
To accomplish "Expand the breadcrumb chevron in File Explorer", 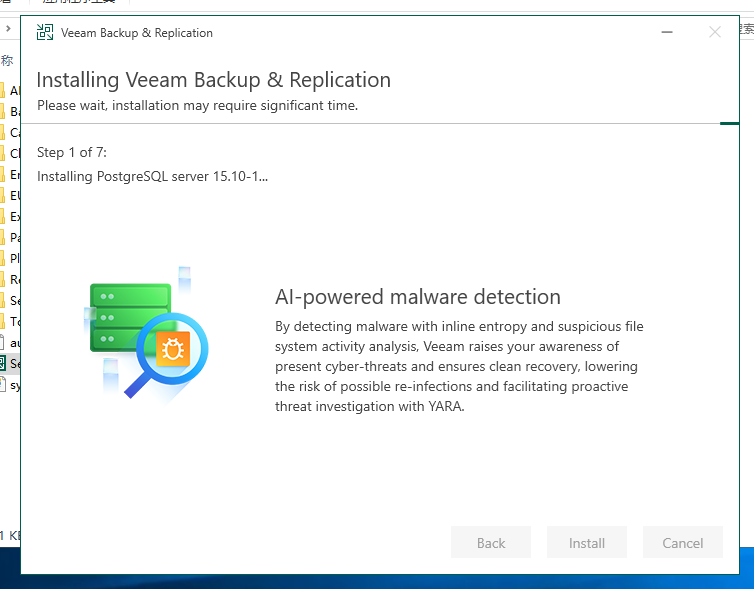I will point(8,28).
